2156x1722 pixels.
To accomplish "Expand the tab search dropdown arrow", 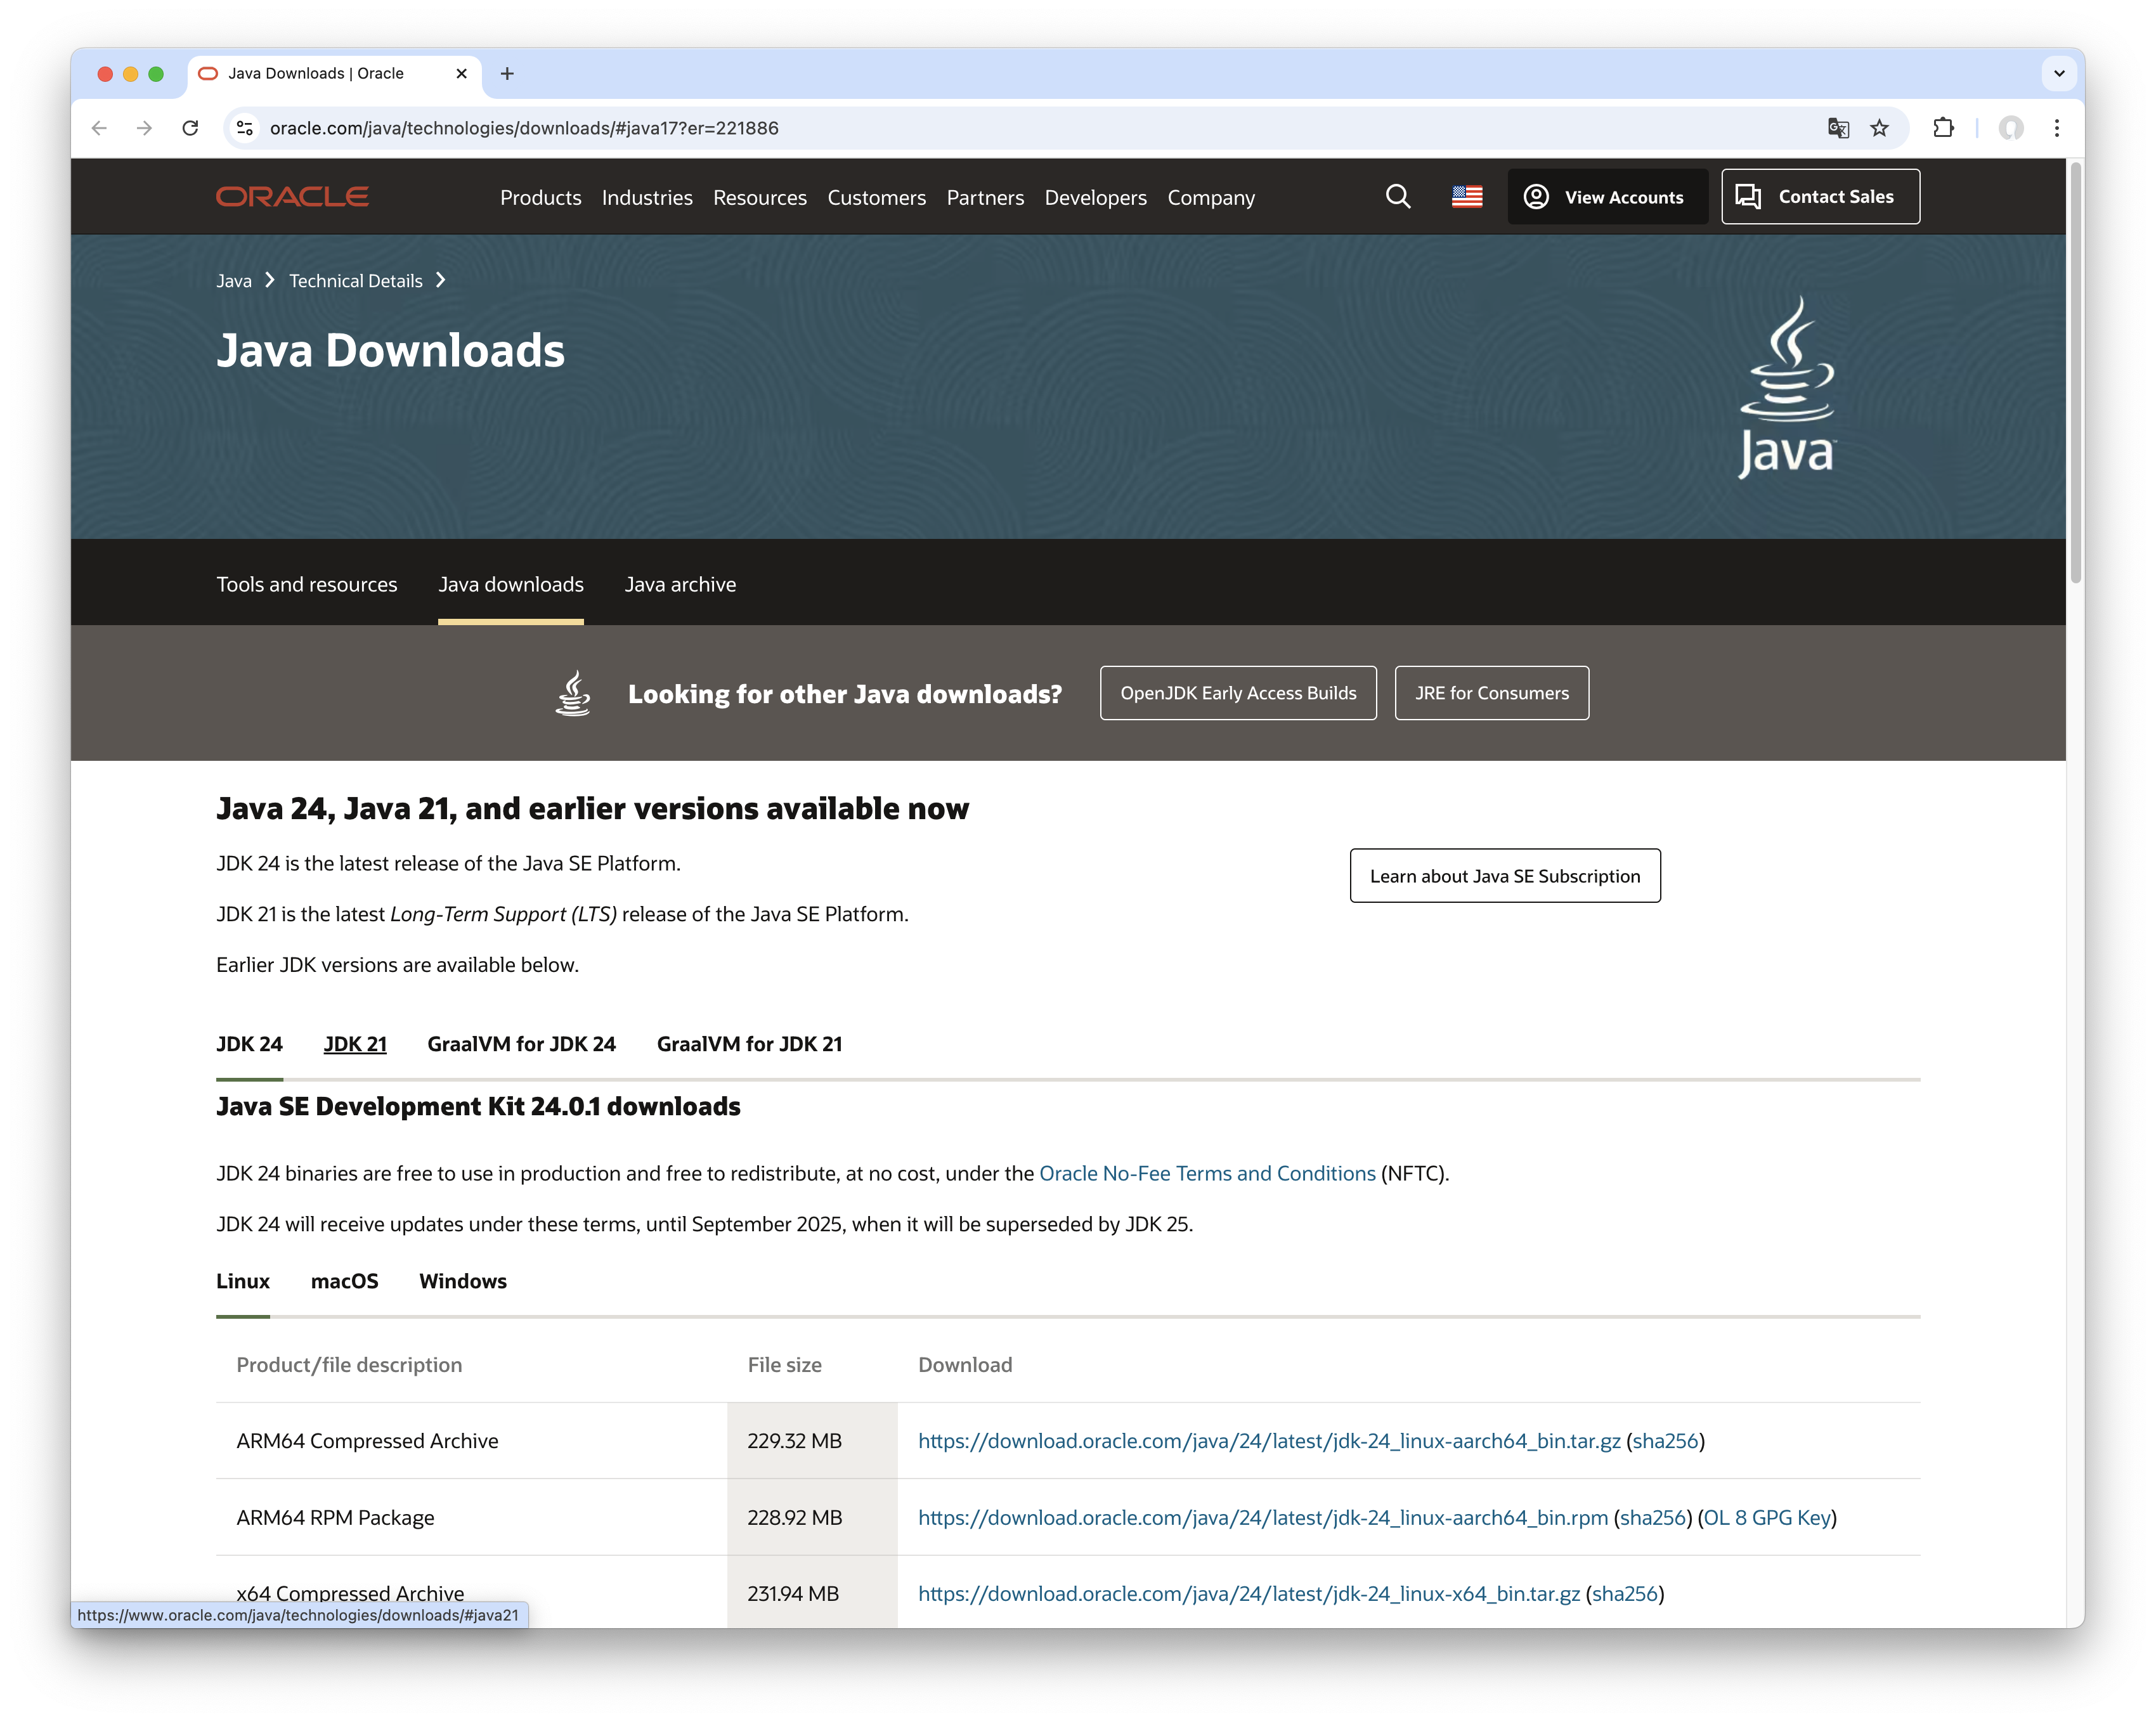I will [2058, 73].
